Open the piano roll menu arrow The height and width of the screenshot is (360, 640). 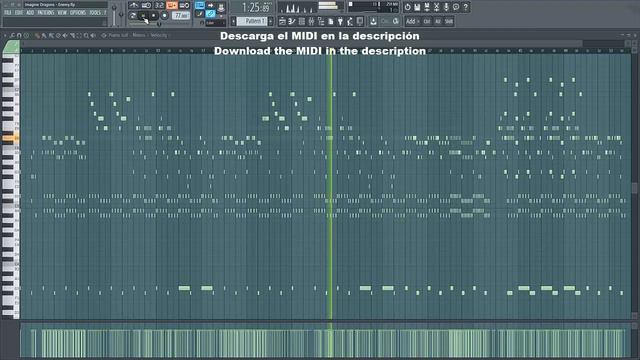[5, 36]
